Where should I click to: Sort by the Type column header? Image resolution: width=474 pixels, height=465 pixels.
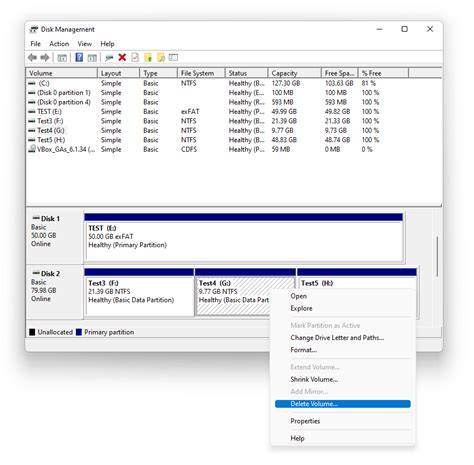tap(158, 73)
